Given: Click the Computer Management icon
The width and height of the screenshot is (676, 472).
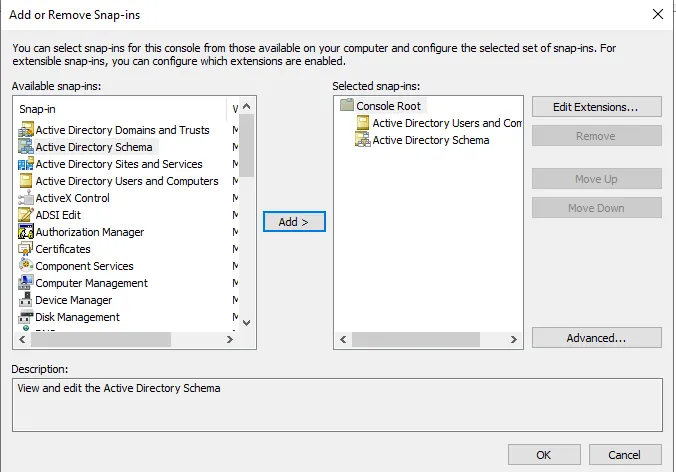Looking at the screenshot, I should 26,283.
